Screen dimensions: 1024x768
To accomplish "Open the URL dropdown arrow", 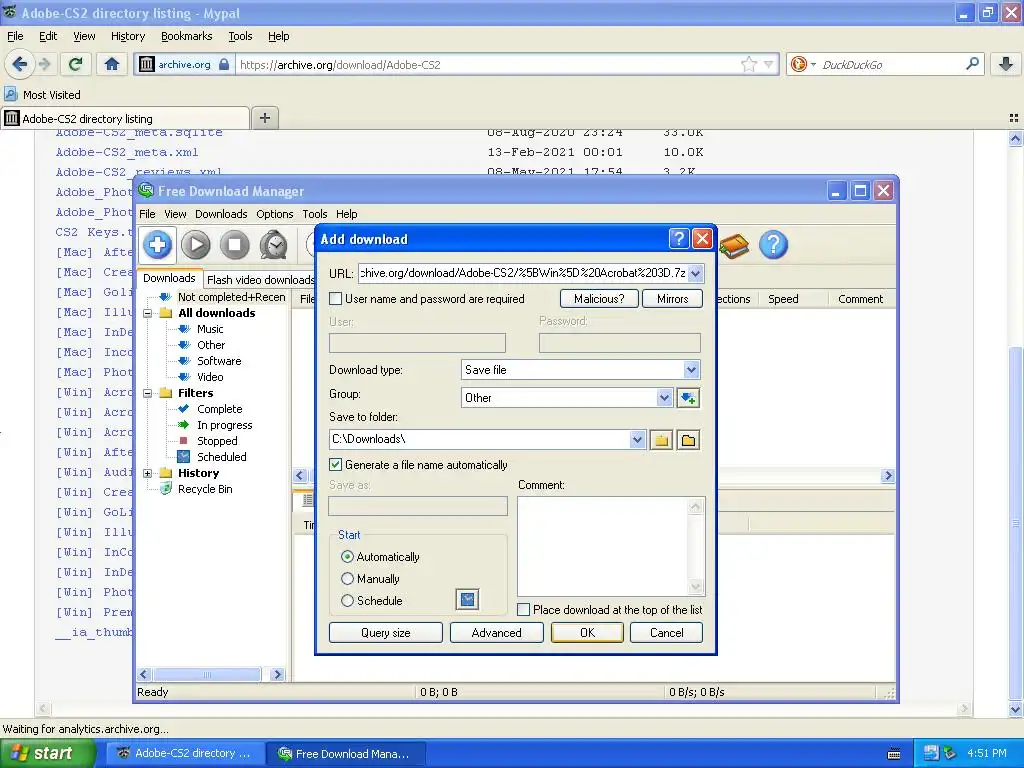I will pos(696,274).
